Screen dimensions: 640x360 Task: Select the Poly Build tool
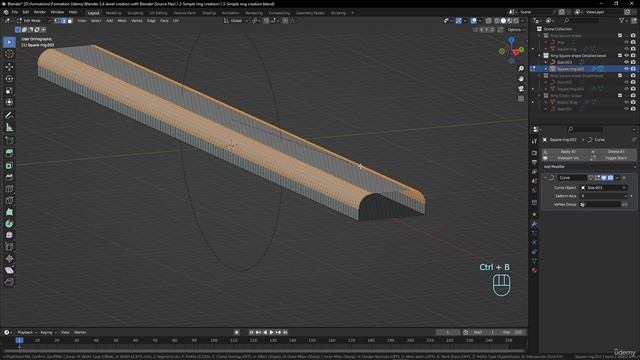click(9, 212)
